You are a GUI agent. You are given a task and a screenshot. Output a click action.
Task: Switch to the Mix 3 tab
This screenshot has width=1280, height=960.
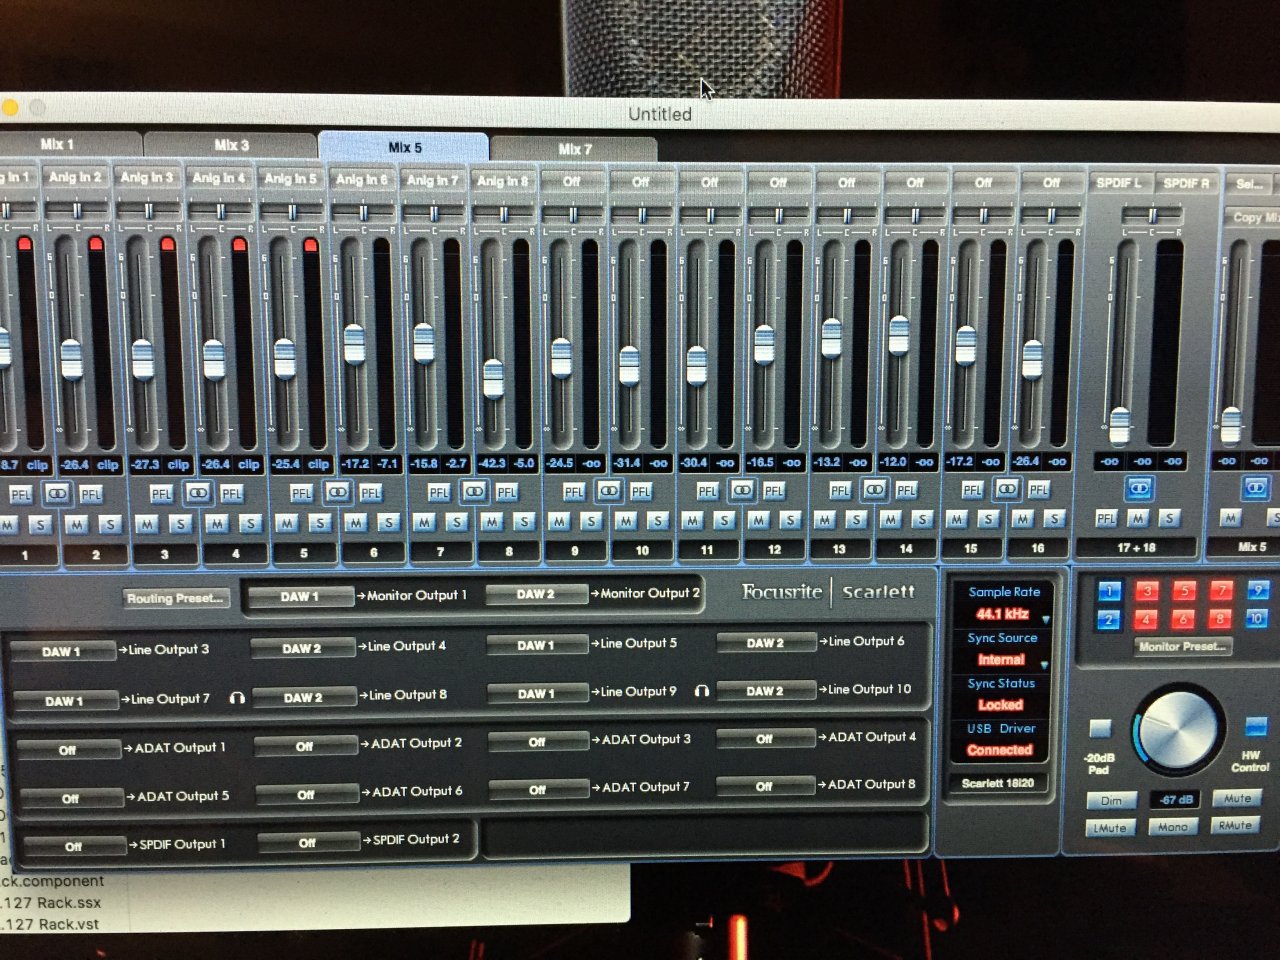tap(231, 145)
